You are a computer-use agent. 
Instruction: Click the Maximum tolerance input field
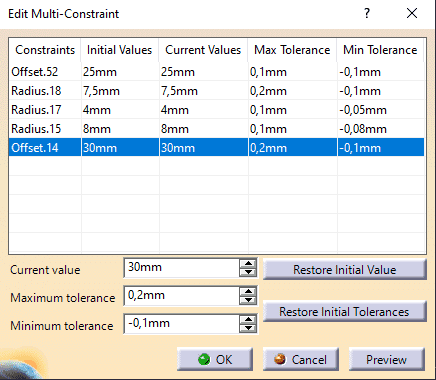[181, 296]
